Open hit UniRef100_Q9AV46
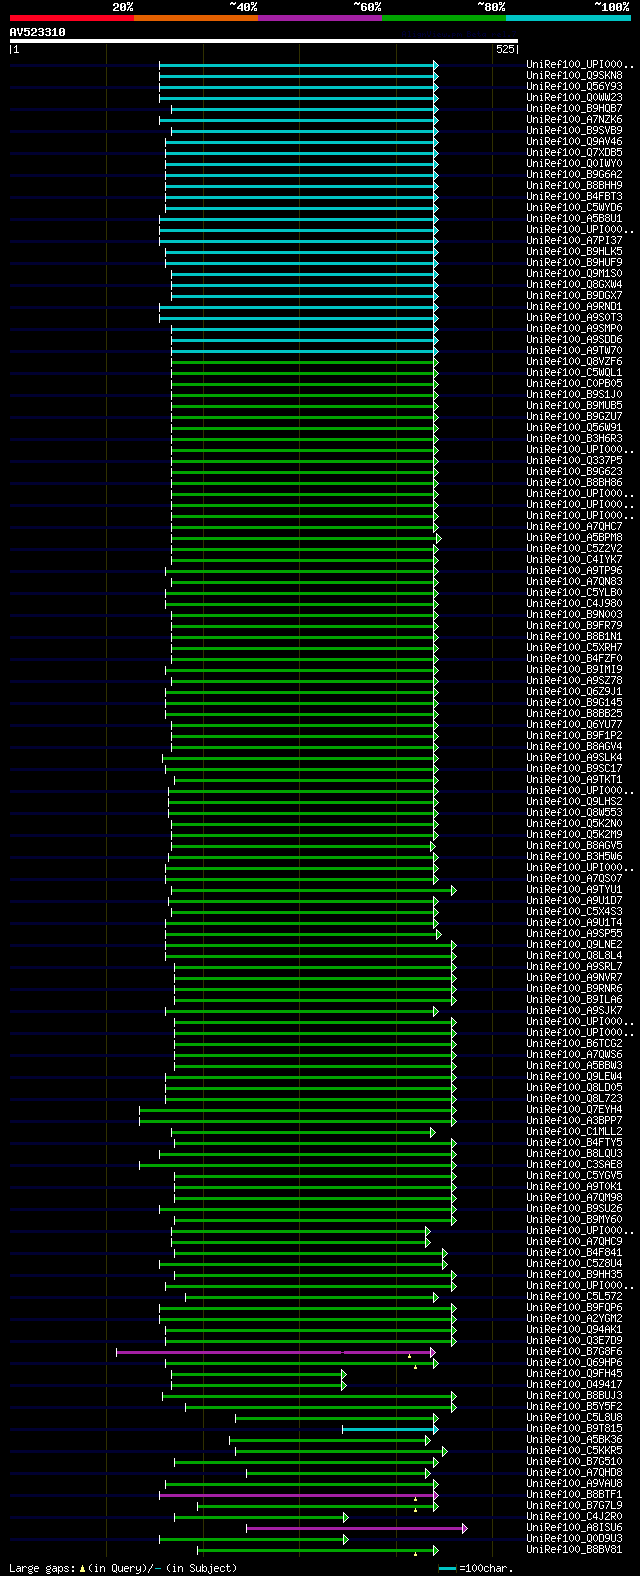 pyautogui.click(x=574, y=141)
